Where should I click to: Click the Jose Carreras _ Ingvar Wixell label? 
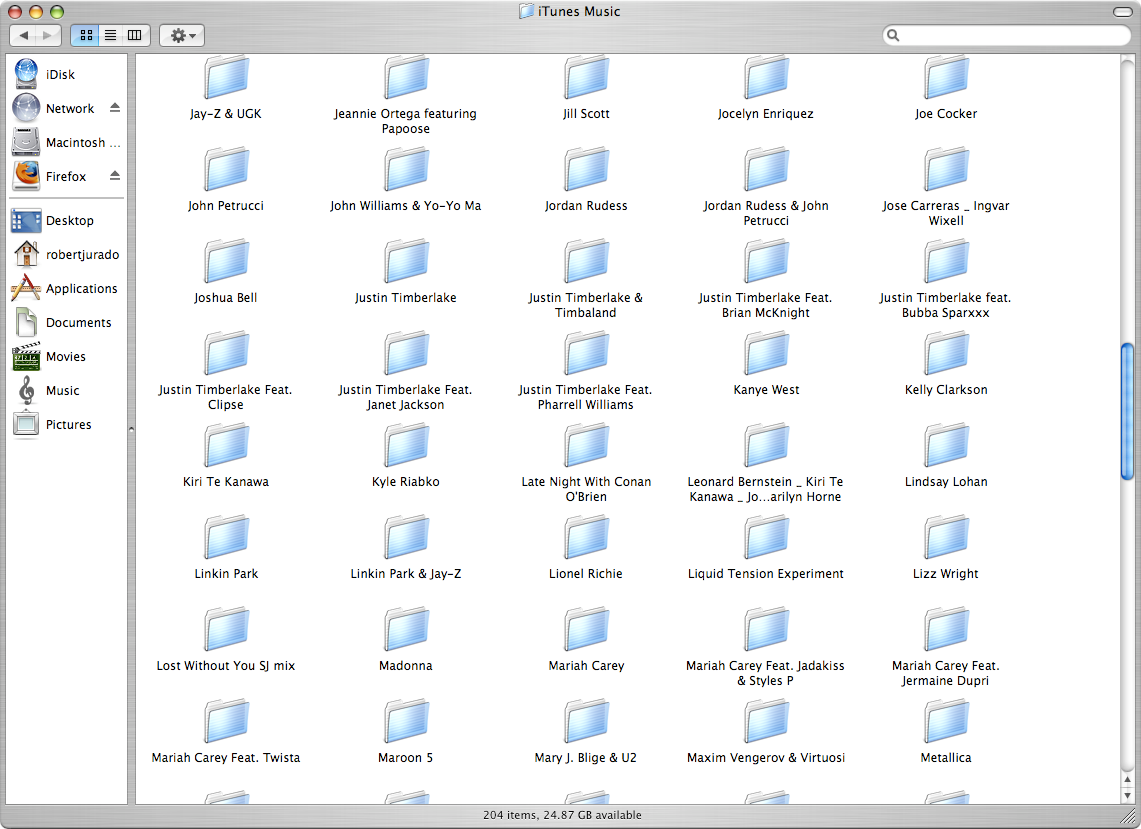coord(946,213)
